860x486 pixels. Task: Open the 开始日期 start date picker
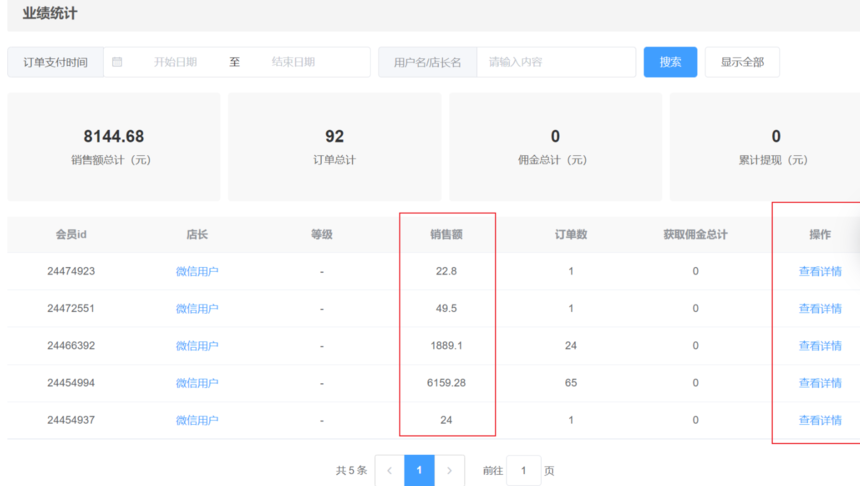(x=175, y=62)
